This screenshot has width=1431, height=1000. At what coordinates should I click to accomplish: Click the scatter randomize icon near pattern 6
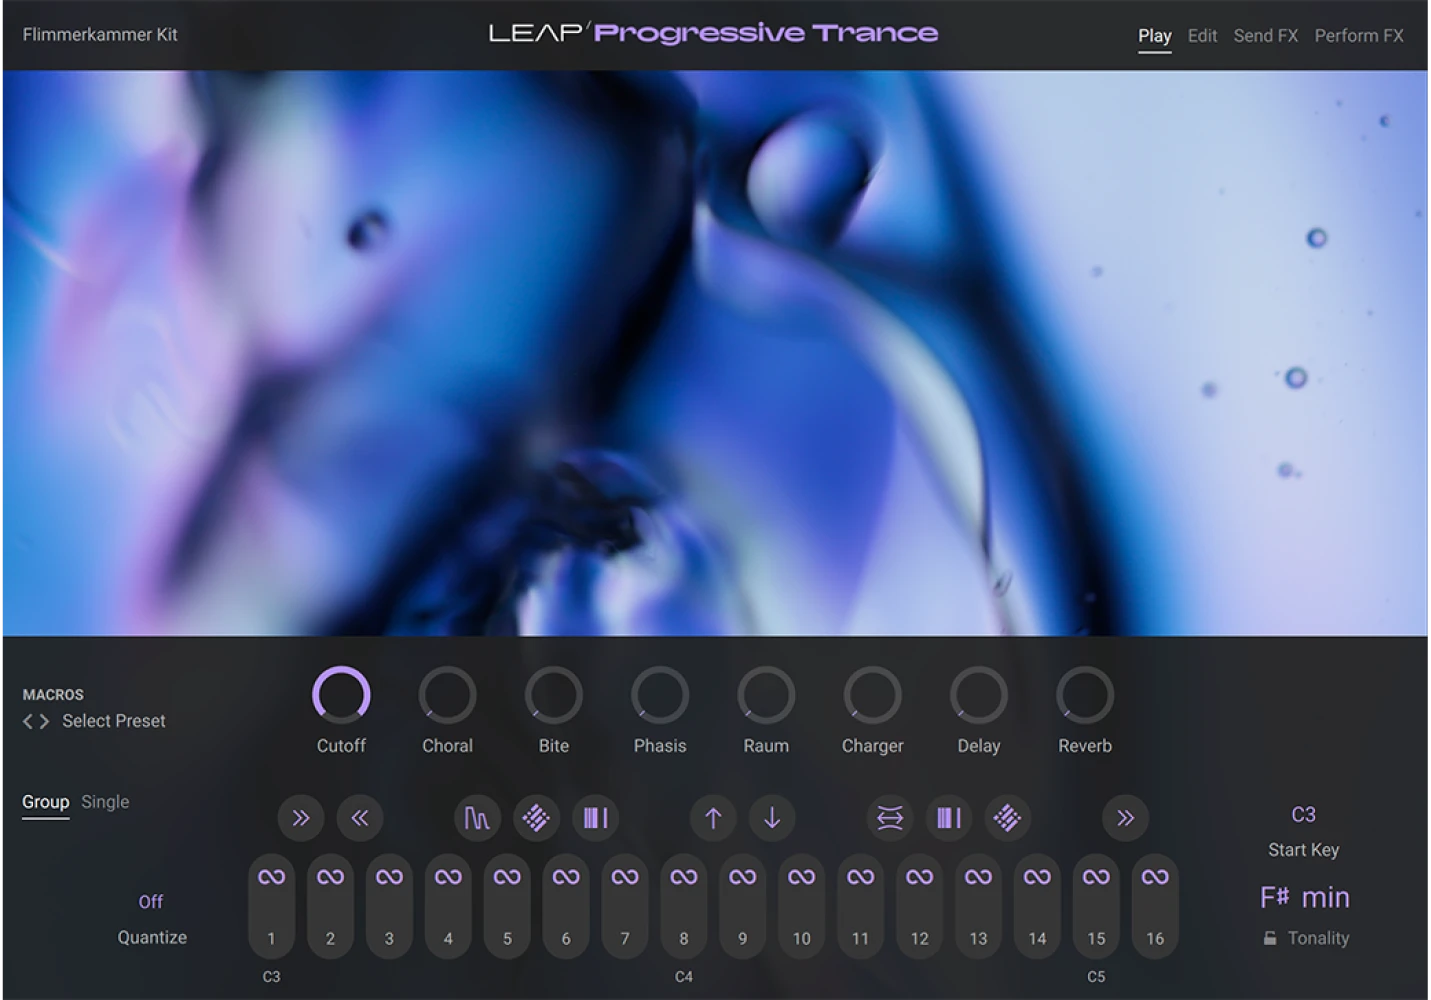click(536, 818)
